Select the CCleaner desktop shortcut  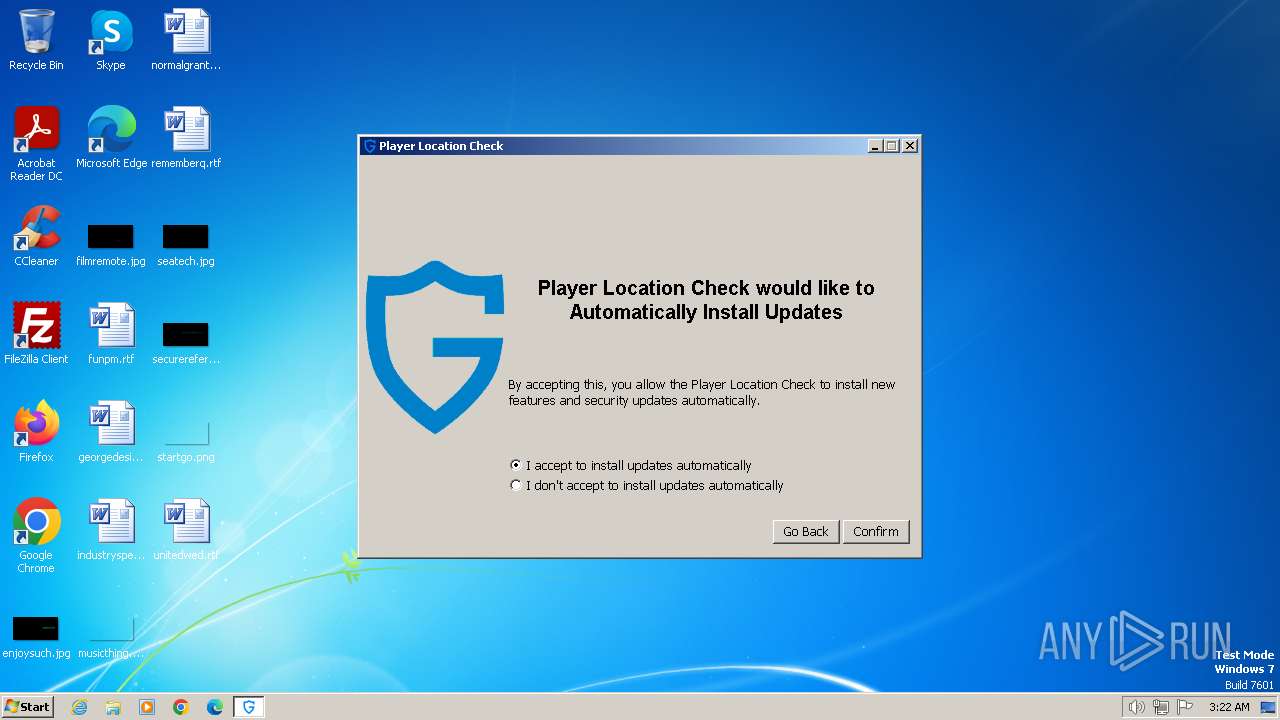[36, 236]
